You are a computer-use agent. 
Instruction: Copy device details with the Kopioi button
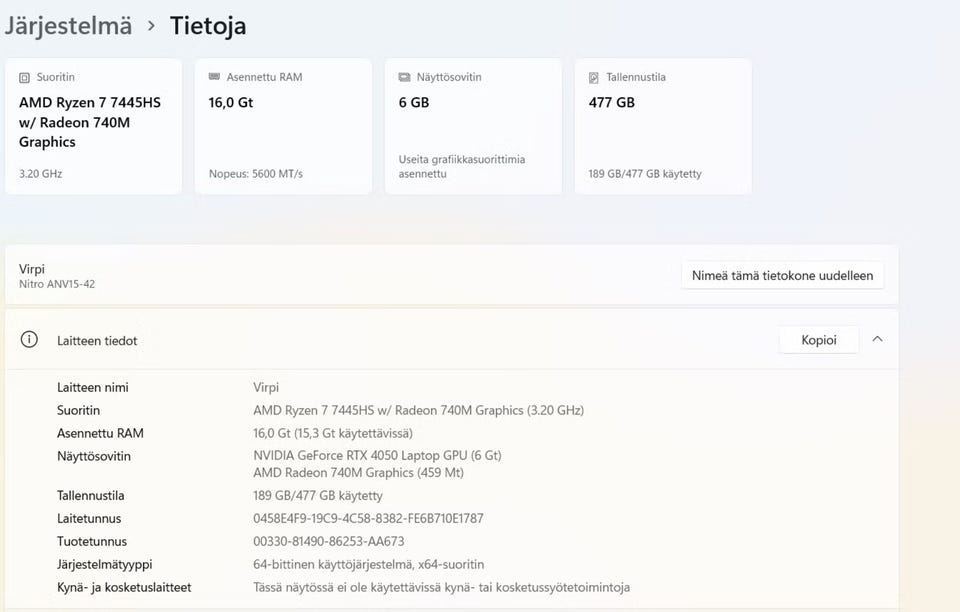819,340
